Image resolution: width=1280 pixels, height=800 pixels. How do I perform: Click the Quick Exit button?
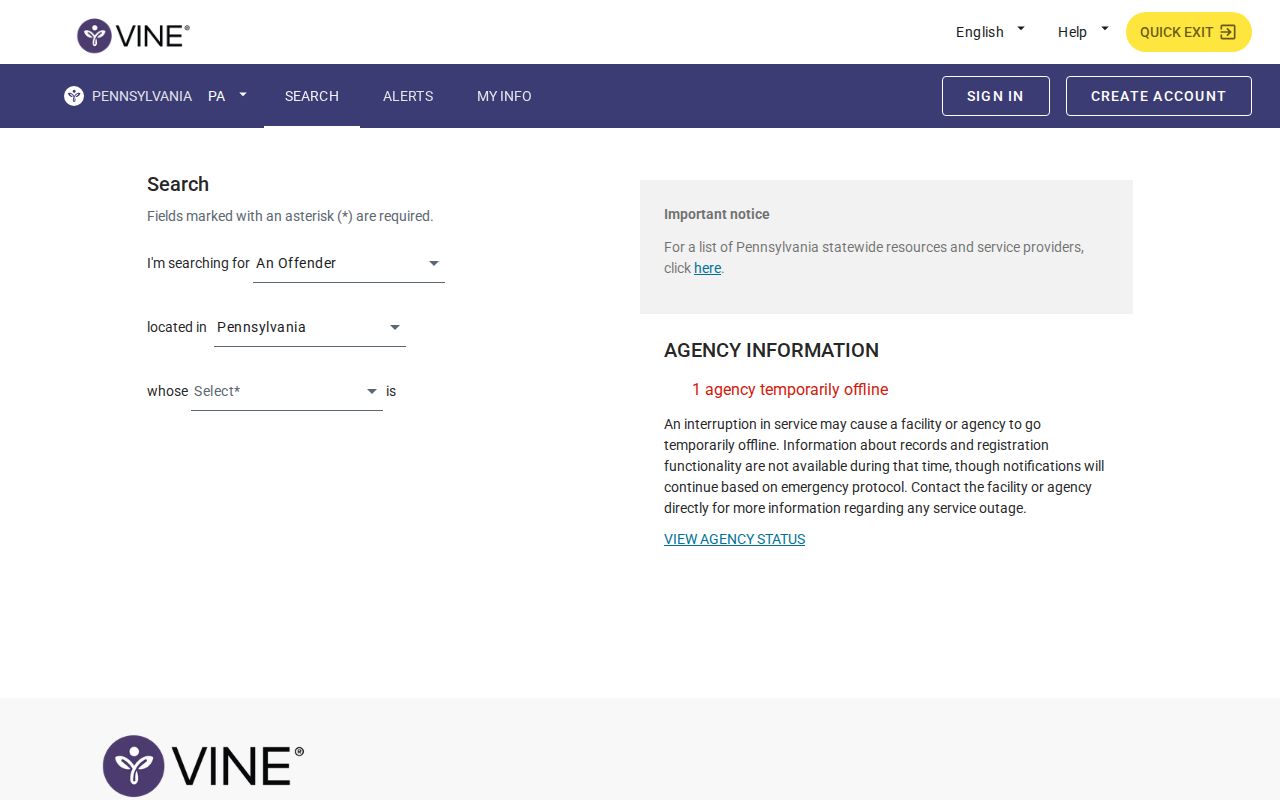[1189, 32]
